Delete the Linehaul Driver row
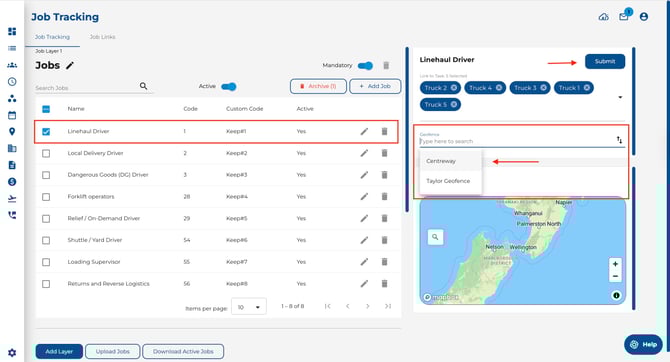The image size is (670, 362). click(384, 131)
